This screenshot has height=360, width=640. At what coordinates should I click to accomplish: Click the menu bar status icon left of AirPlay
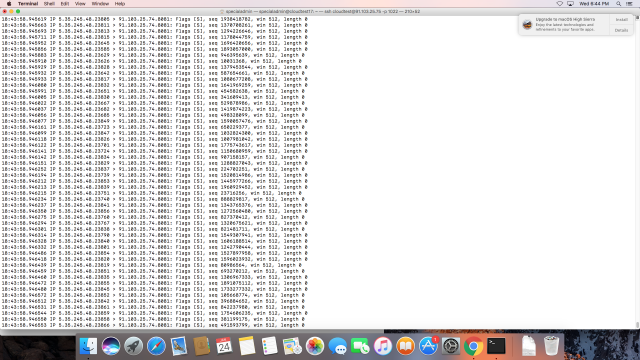[x=560, y=4]
